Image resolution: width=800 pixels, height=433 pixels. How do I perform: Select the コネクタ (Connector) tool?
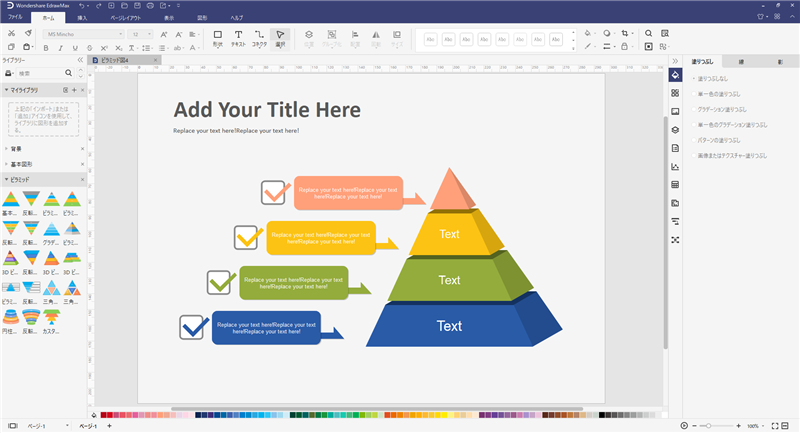pos(259,38)
